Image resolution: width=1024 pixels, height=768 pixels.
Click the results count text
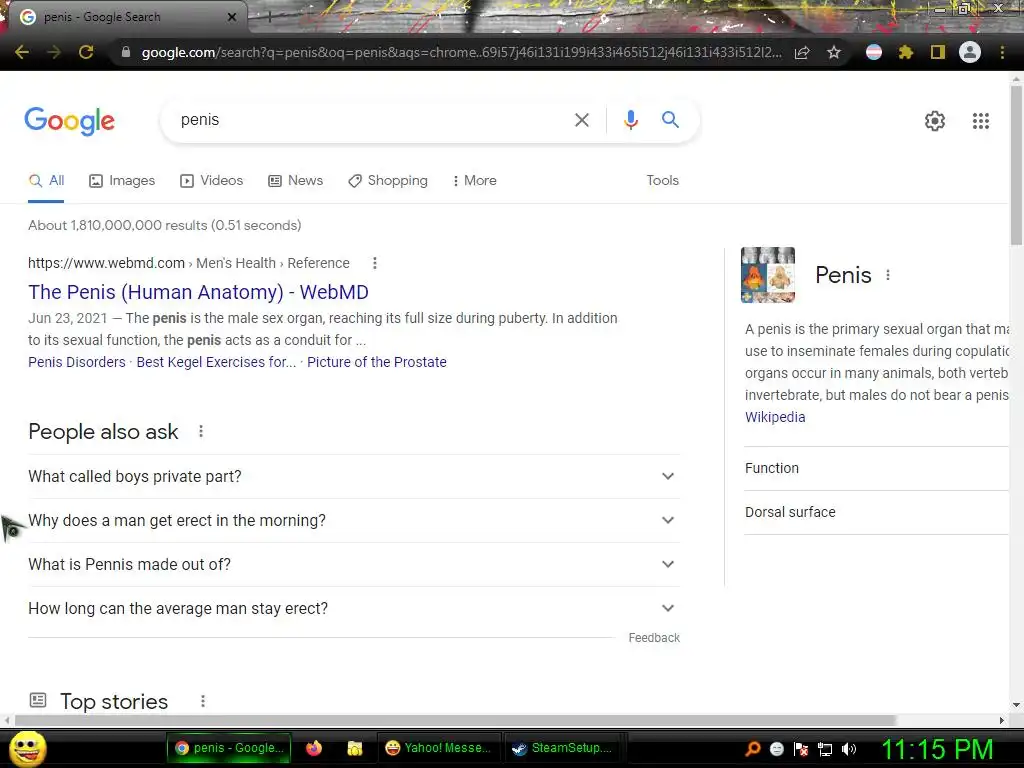[165, 225]
